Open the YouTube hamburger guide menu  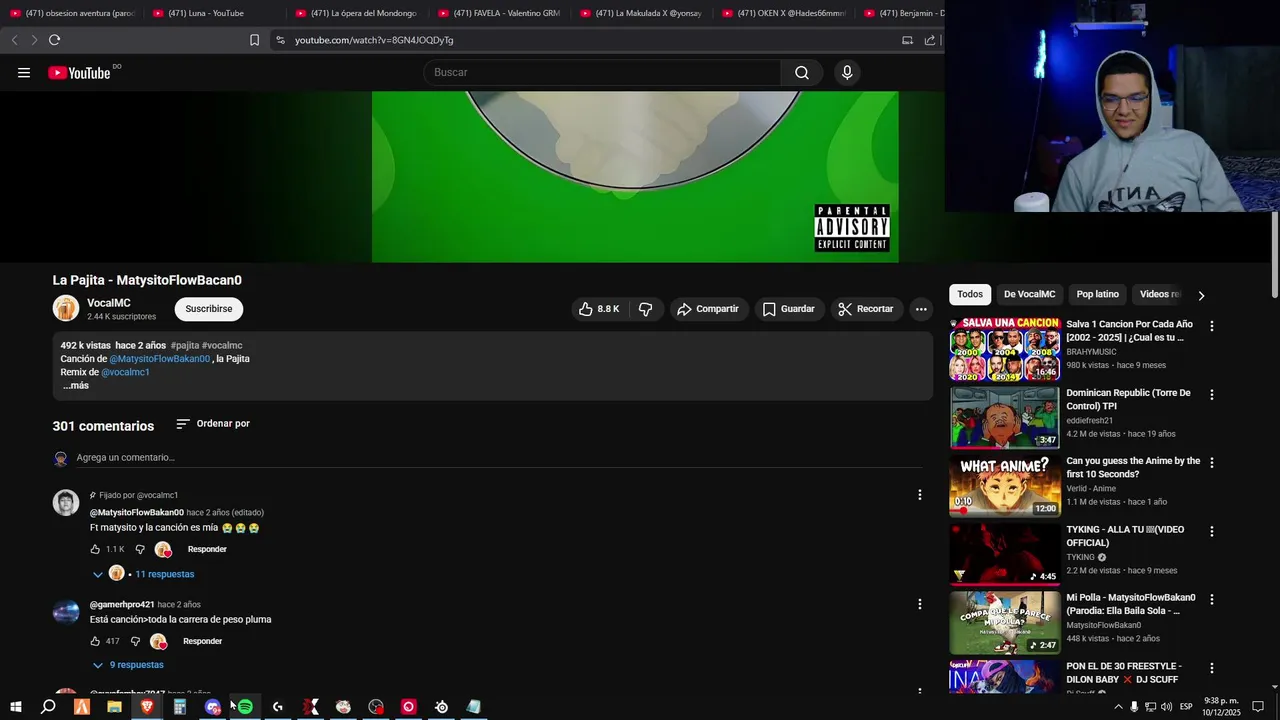(x=24, y=72)
